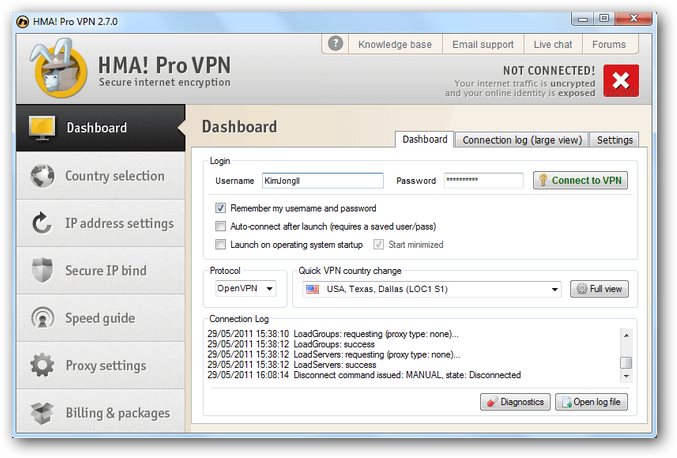677x458 pixels.
Task: Click the help question mark icon
Action: (x=335, y=44)
